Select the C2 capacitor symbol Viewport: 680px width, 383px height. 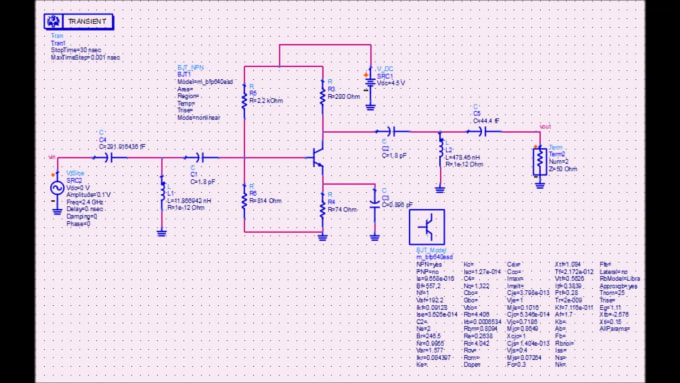pyautogui.click(x=392, y=131)
